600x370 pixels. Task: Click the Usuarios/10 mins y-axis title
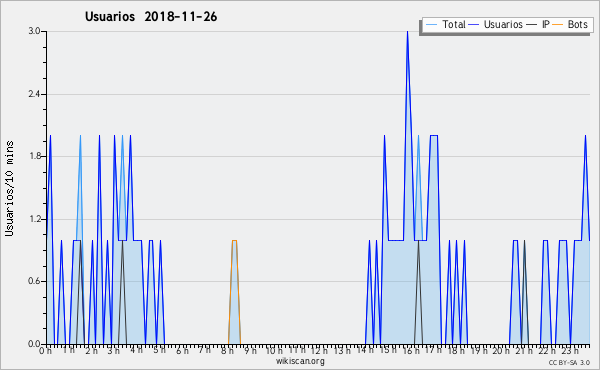coord(9,189)
